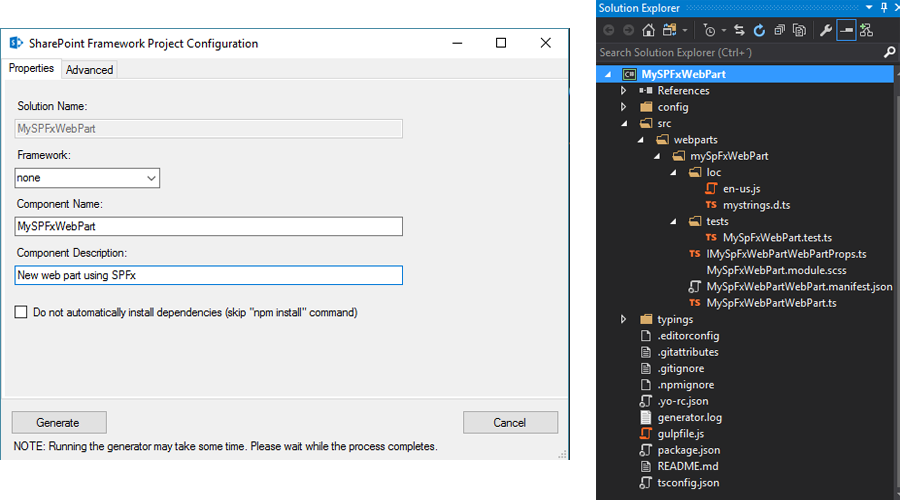Maximize the SharePoint Framework configuration dialog
Viewport: 900px width, 500px height.
tap(501, 43)
